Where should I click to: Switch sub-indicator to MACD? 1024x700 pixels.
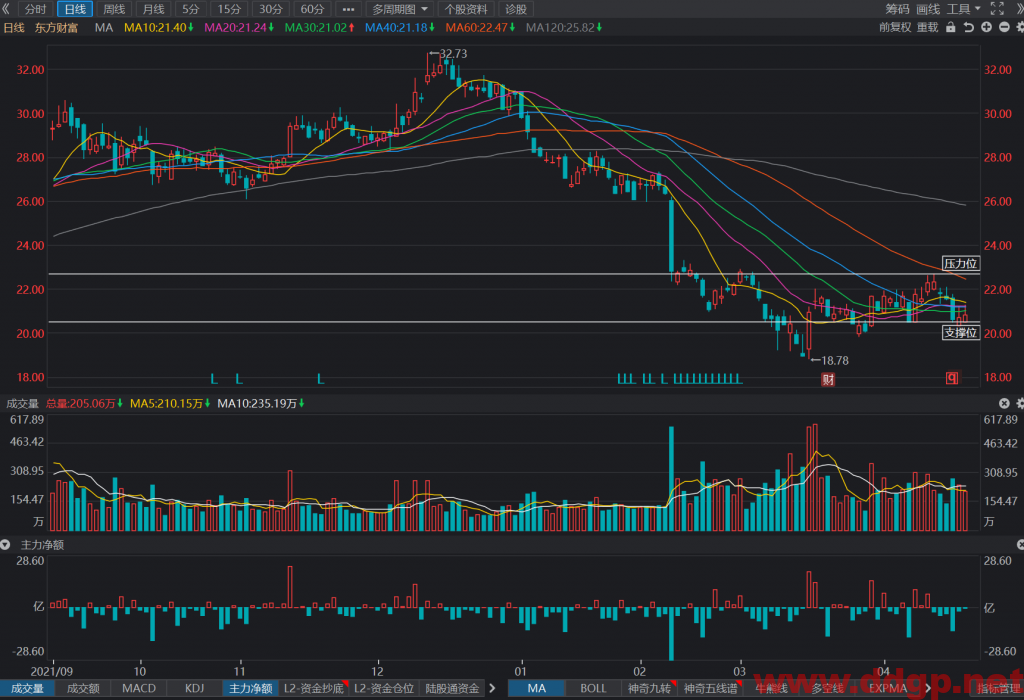coord(139,688)
